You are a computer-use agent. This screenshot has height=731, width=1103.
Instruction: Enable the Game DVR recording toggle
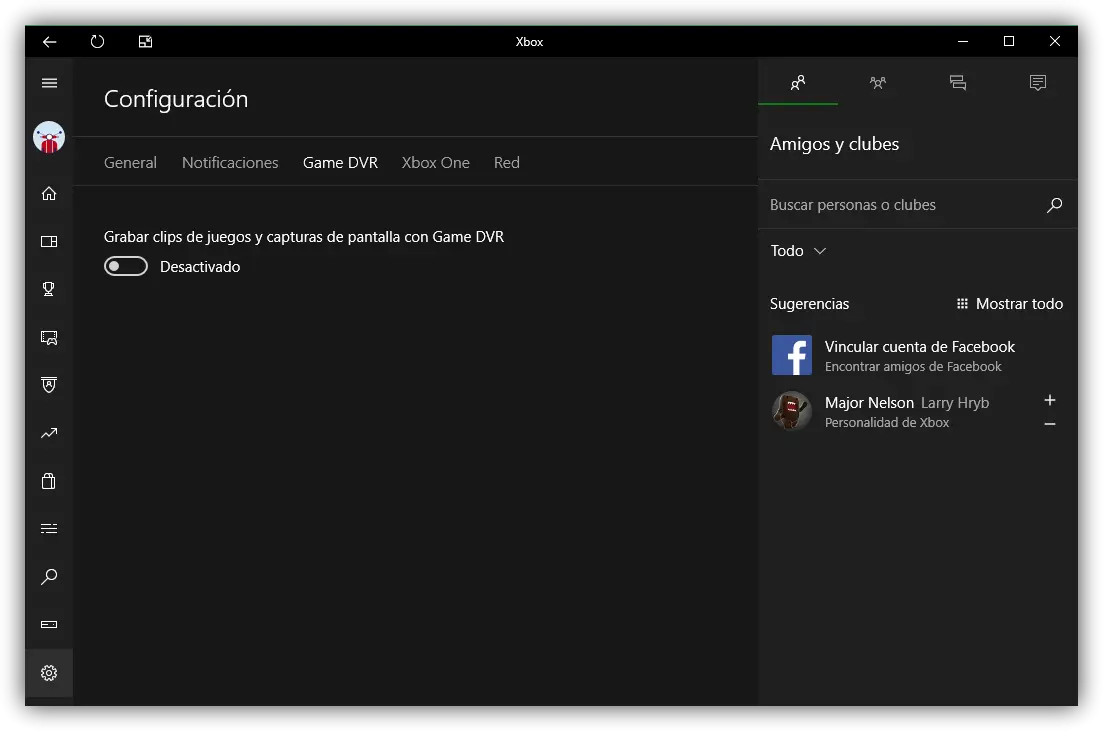(126, 266)
